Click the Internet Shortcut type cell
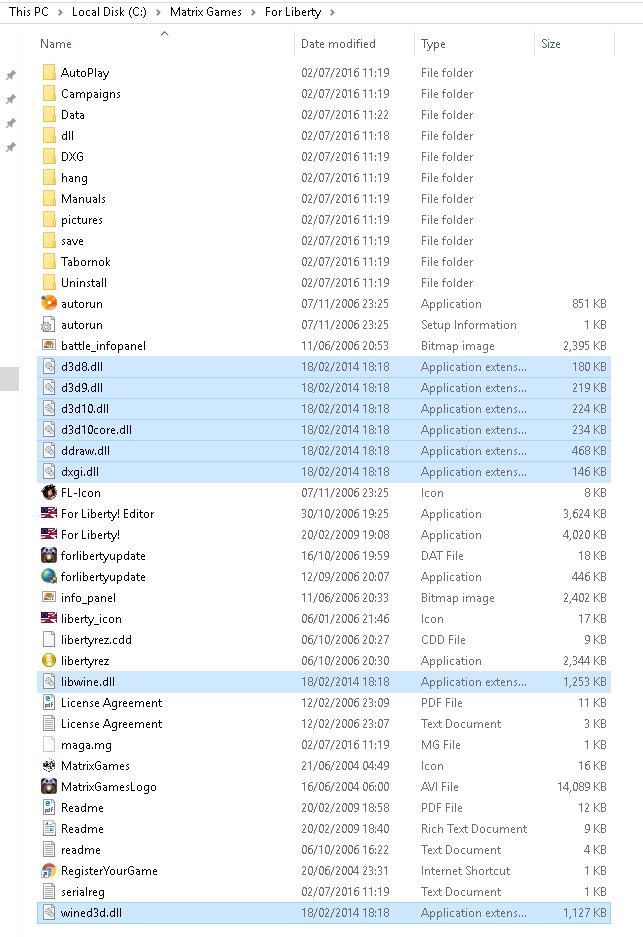This screenshot has width=643, height=937. click(466, 870)
